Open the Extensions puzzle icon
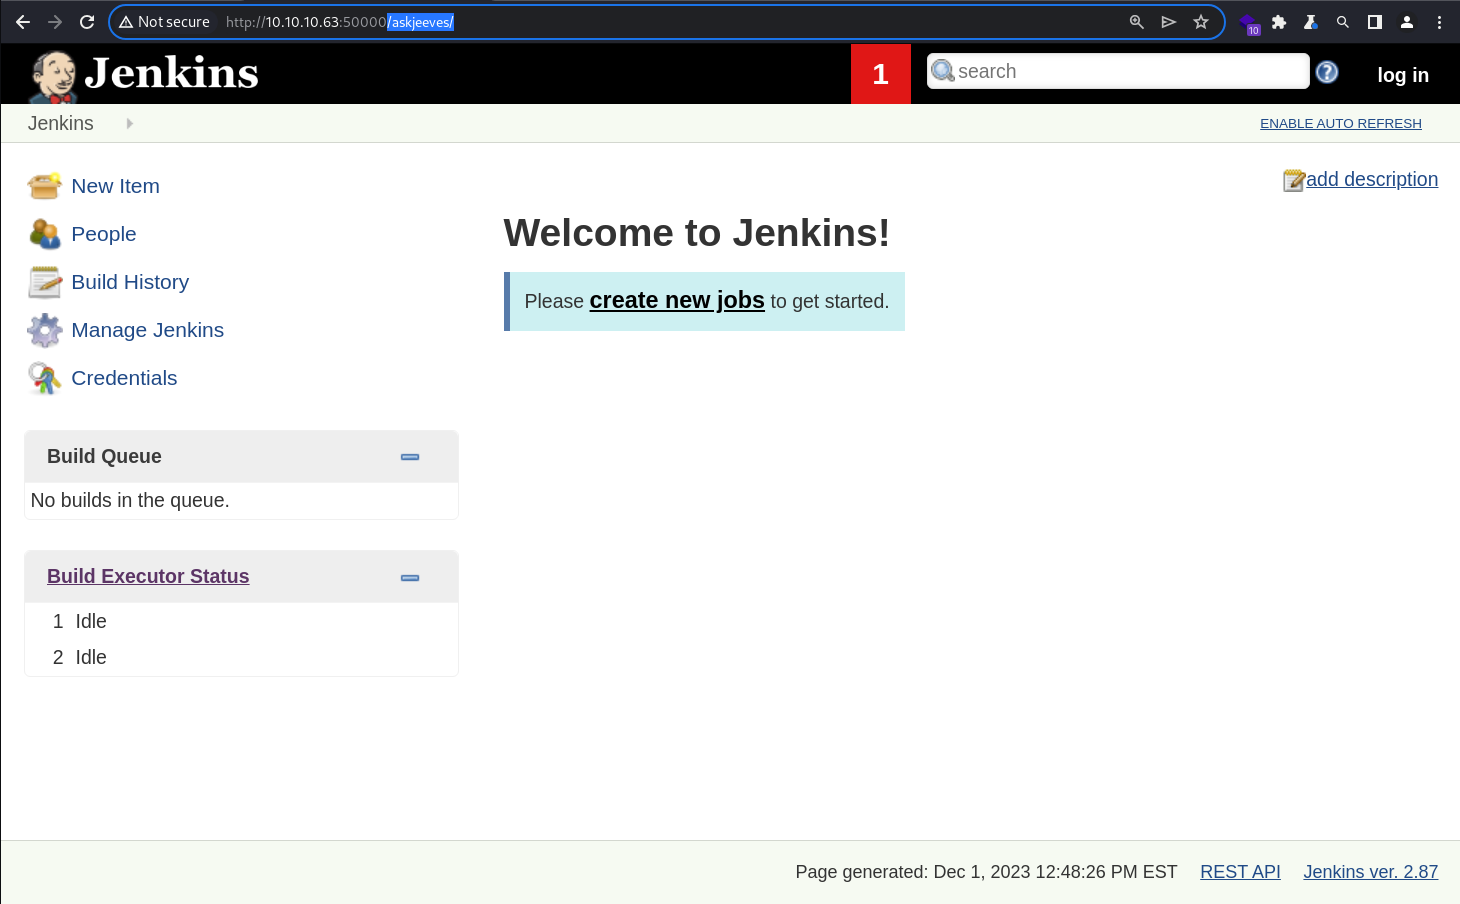Viewport: 1460px width, 904px height. tap(1279, 22)
